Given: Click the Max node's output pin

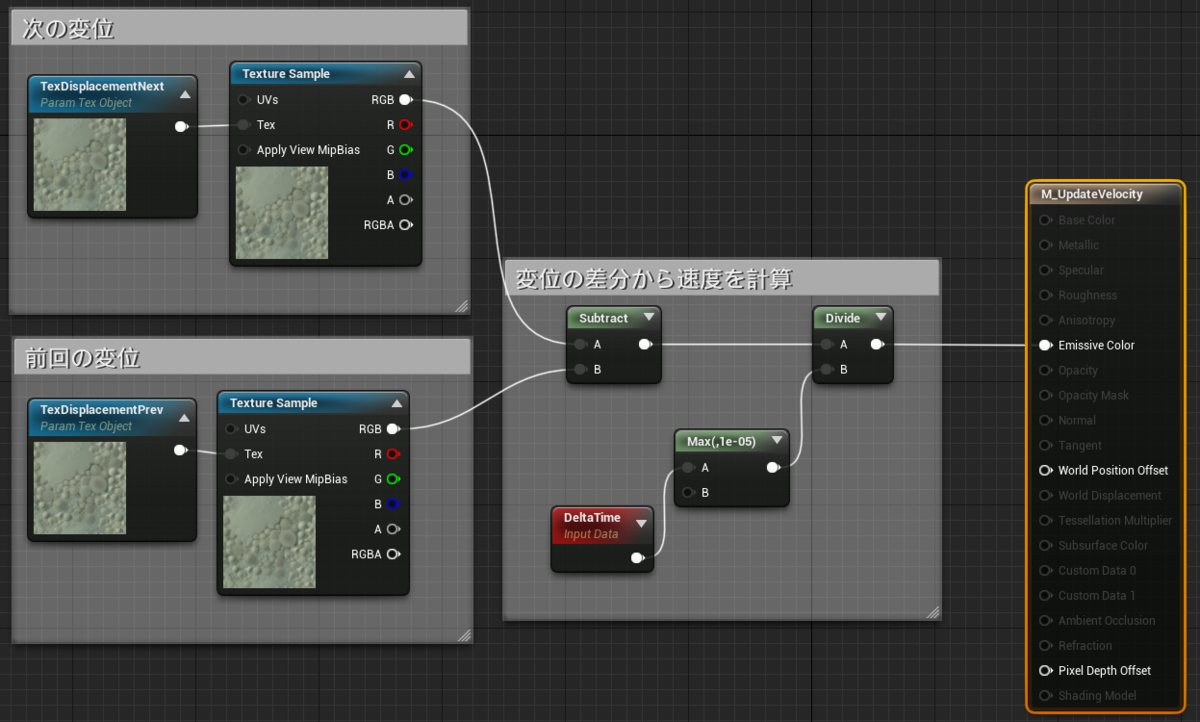Looking at the screenshot, I should (x=774, y=467).
